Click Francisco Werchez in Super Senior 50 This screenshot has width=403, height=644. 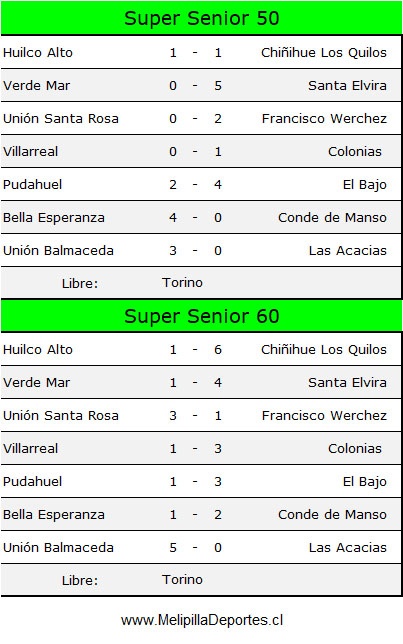click(324, 118)
